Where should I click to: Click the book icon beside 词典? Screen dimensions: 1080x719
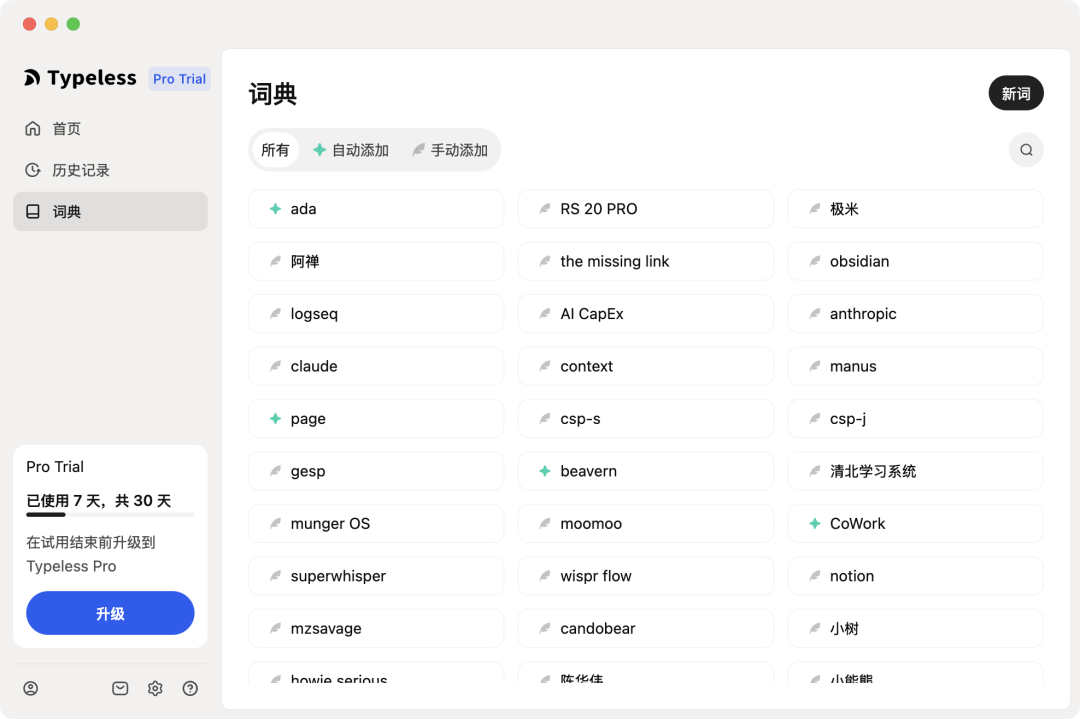(33, 211)
